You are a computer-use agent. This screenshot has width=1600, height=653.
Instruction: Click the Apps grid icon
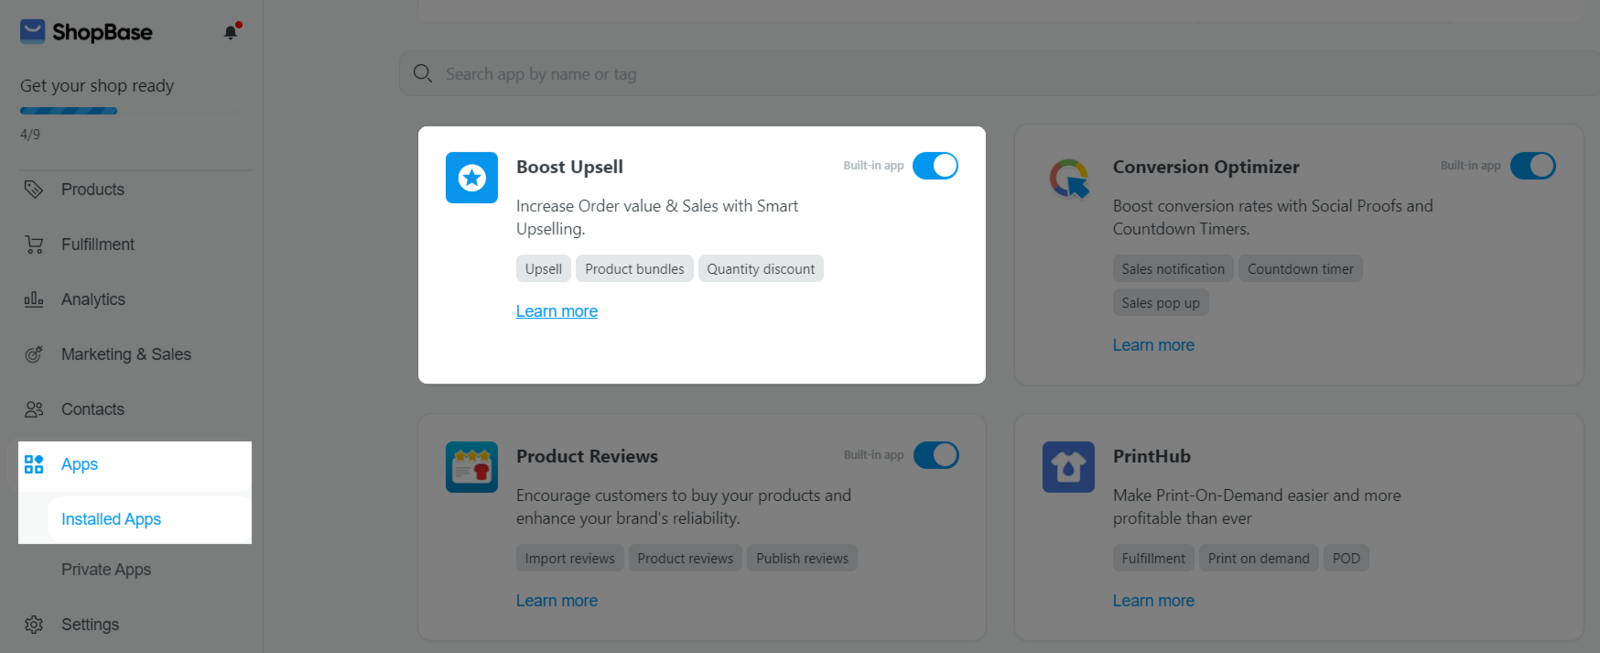[x=34, y=464]
